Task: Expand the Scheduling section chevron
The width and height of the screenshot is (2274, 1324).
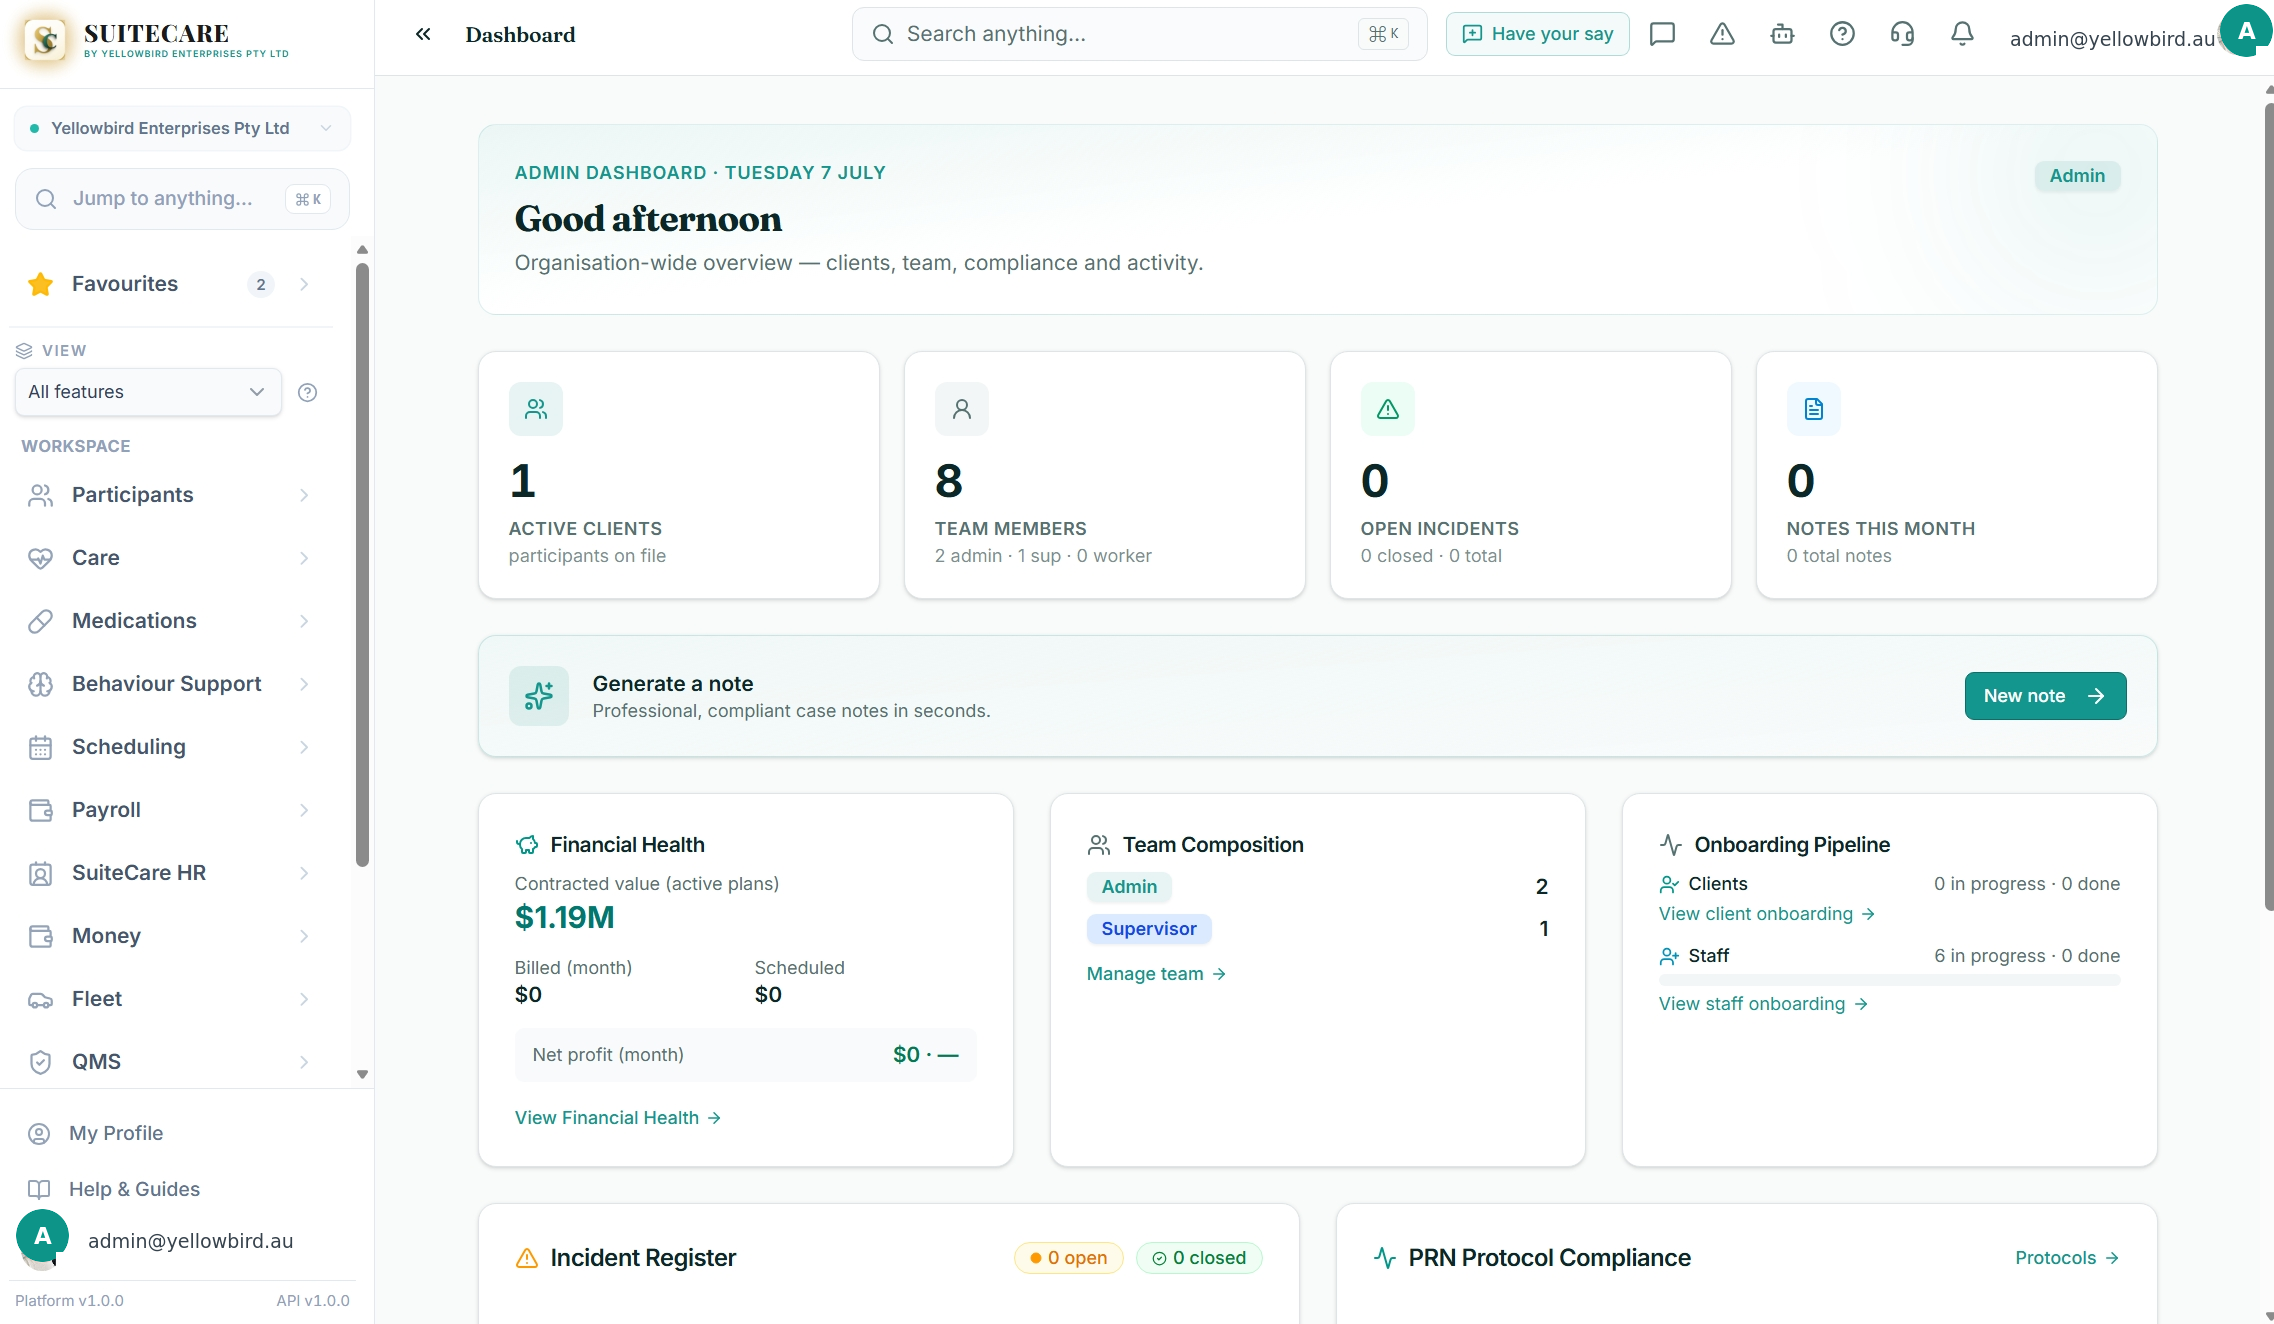Action: [x=304, y=747]
